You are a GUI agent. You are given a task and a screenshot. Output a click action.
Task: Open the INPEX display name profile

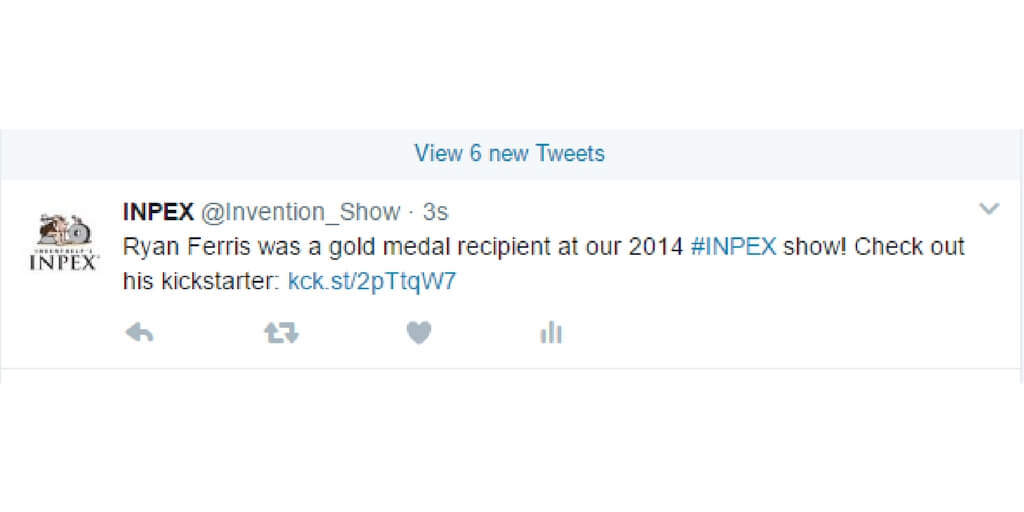158,212
